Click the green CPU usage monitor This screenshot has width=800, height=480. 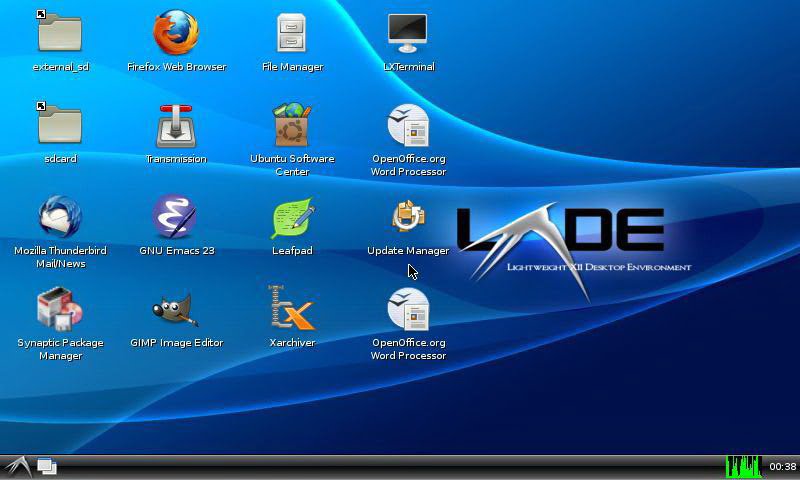pos(743,467)
